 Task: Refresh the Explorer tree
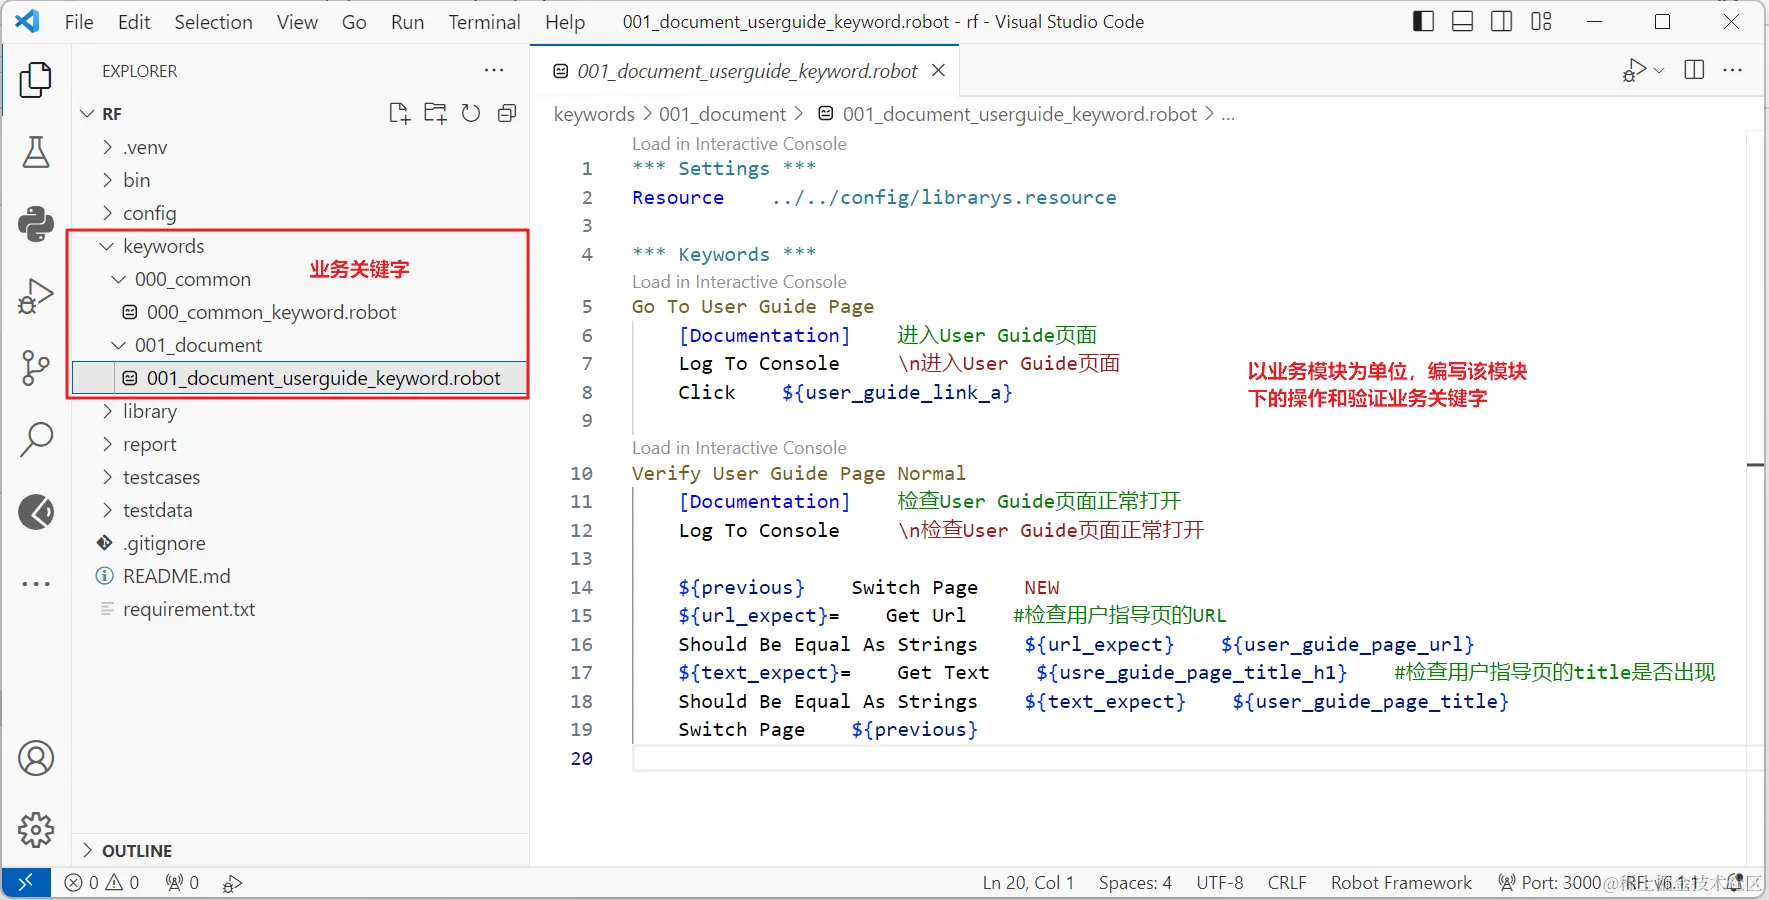coord(471,114)
